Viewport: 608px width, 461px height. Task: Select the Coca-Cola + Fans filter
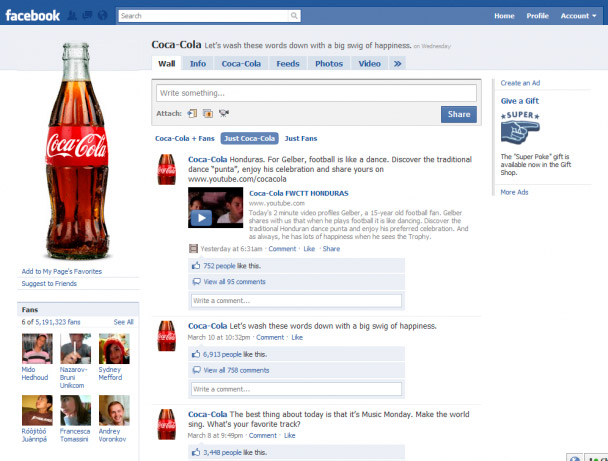[185, 138]
